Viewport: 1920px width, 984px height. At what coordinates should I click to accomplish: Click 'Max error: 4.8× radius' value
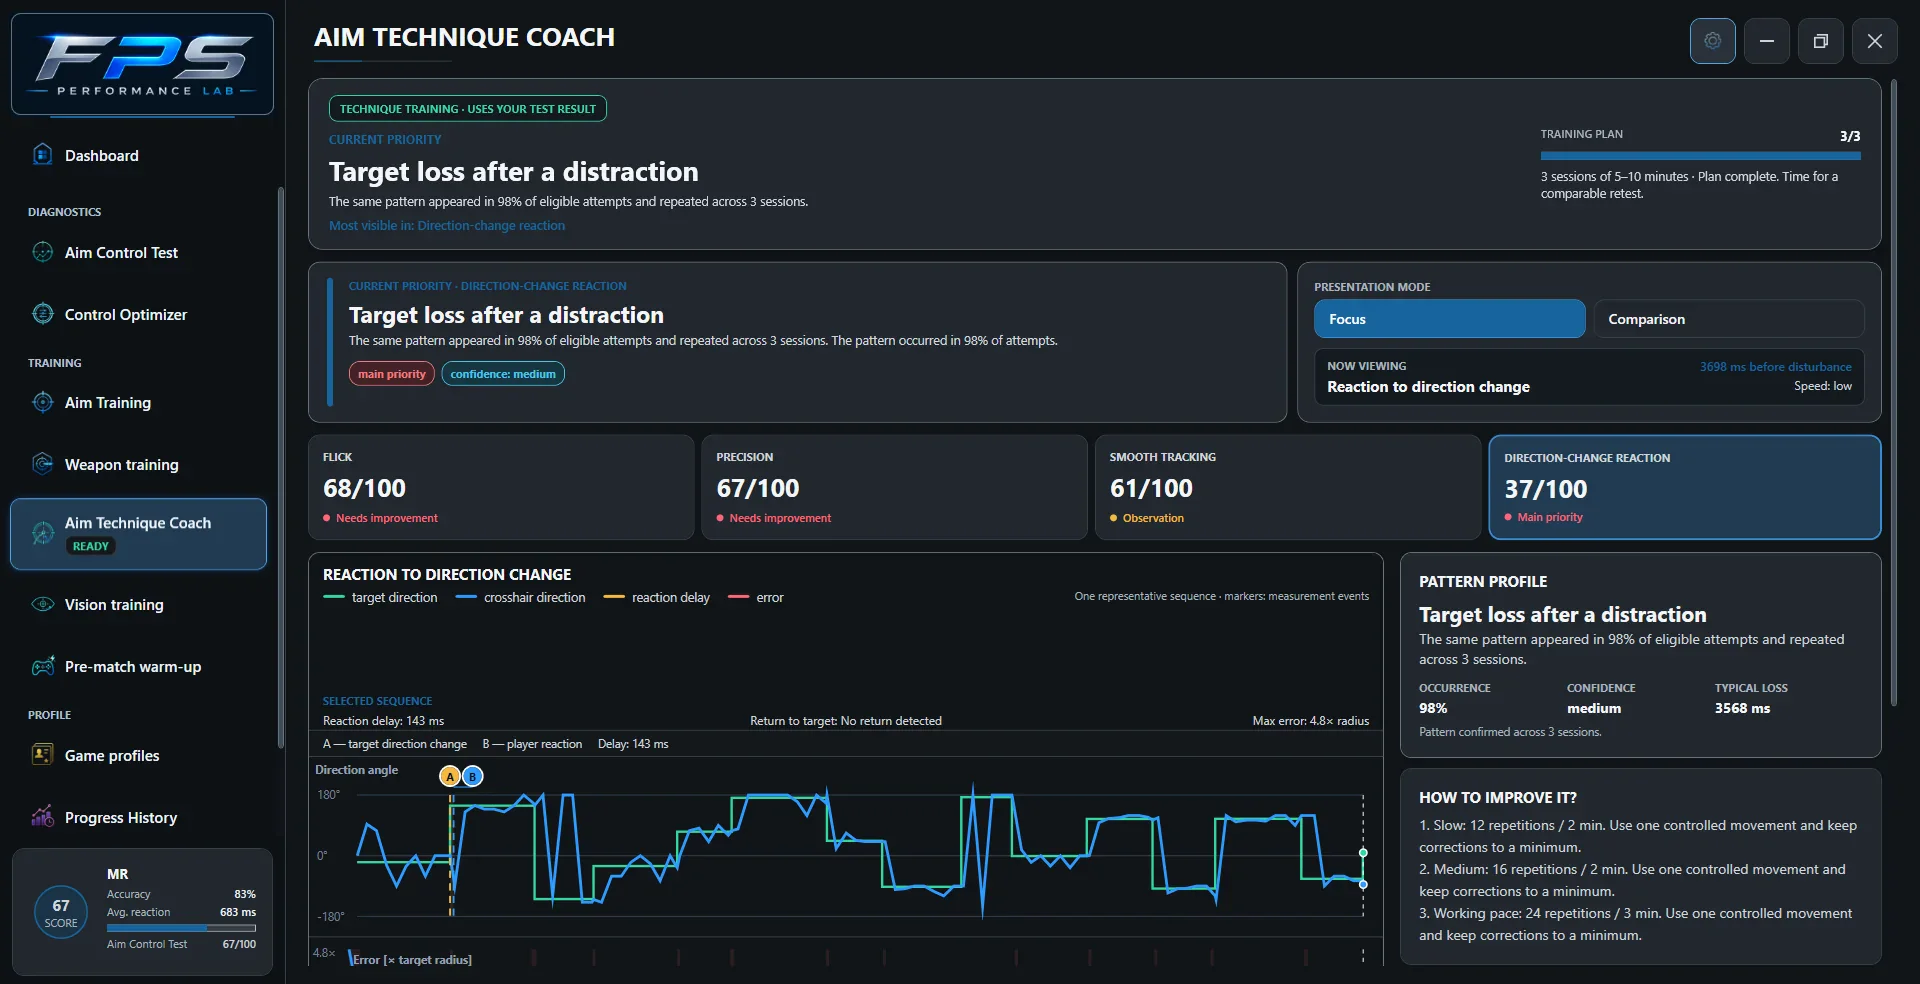(x=1310, y=721)
